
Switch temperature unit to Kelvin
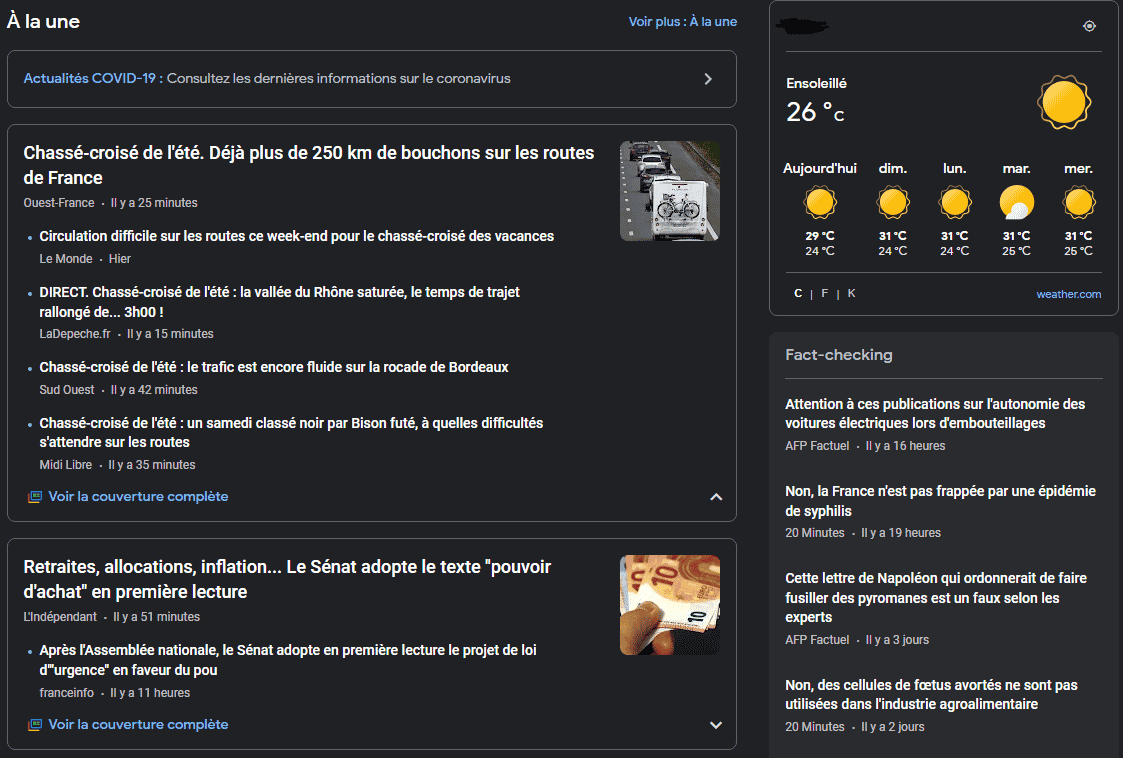pos(851,294)
